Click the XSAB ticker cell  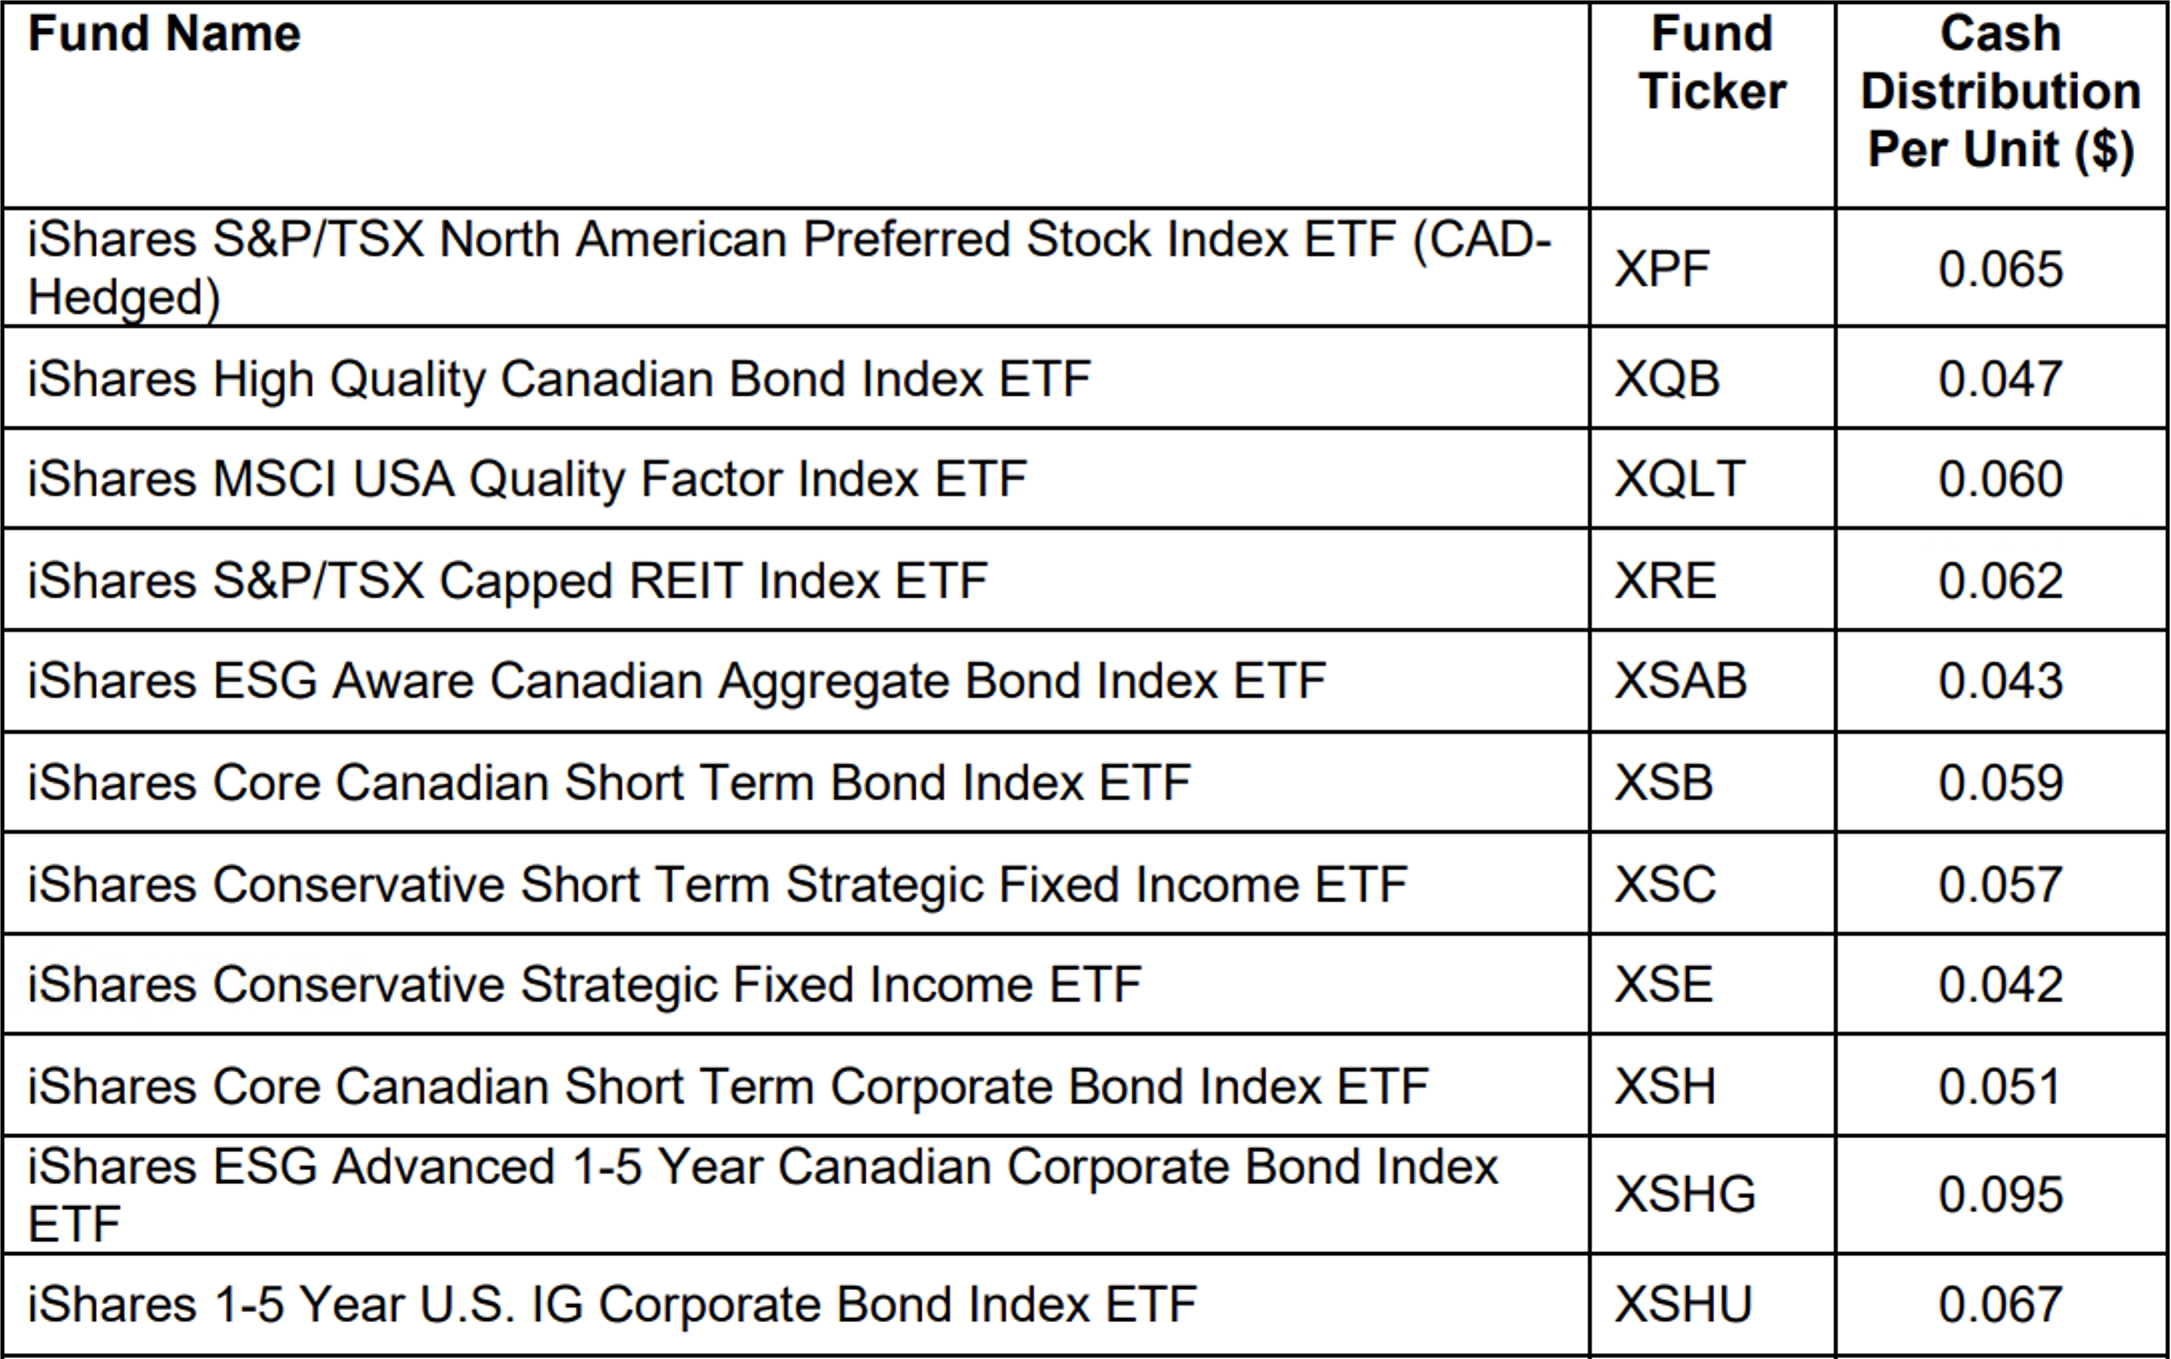[x=1681, y=682]
